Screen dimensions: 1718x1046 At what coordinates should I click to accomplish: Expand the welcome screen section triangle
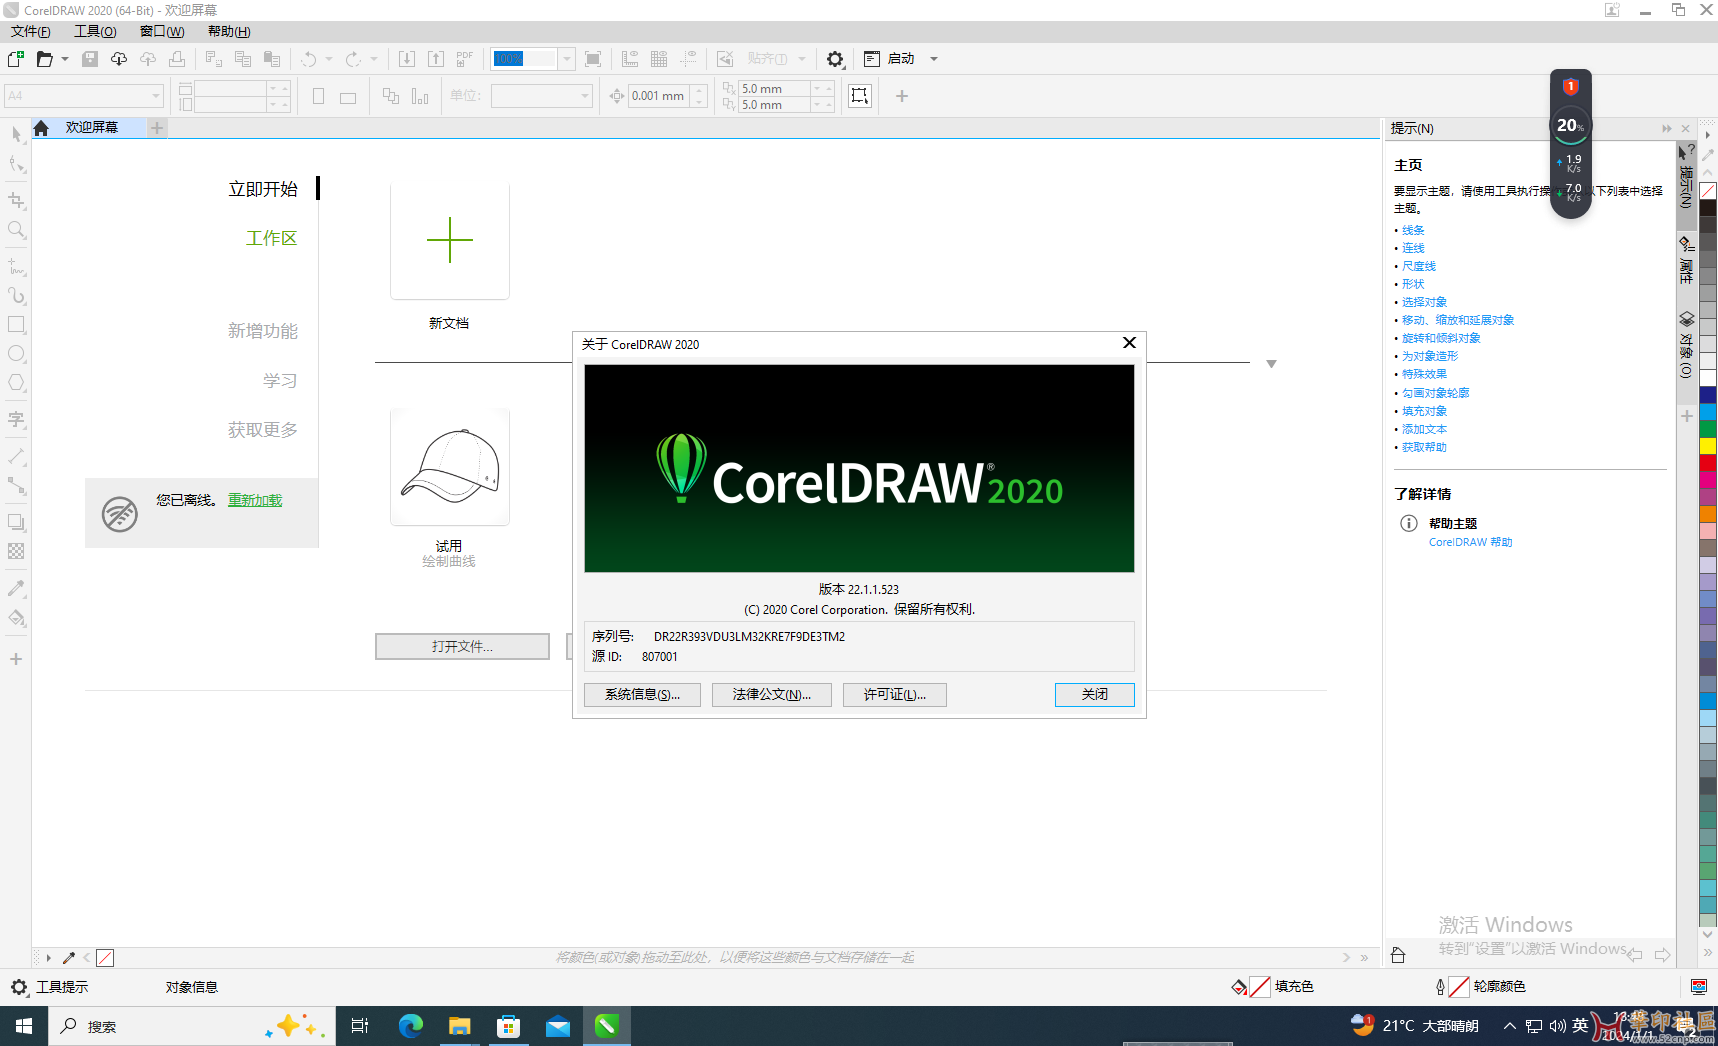point(1271,364)
